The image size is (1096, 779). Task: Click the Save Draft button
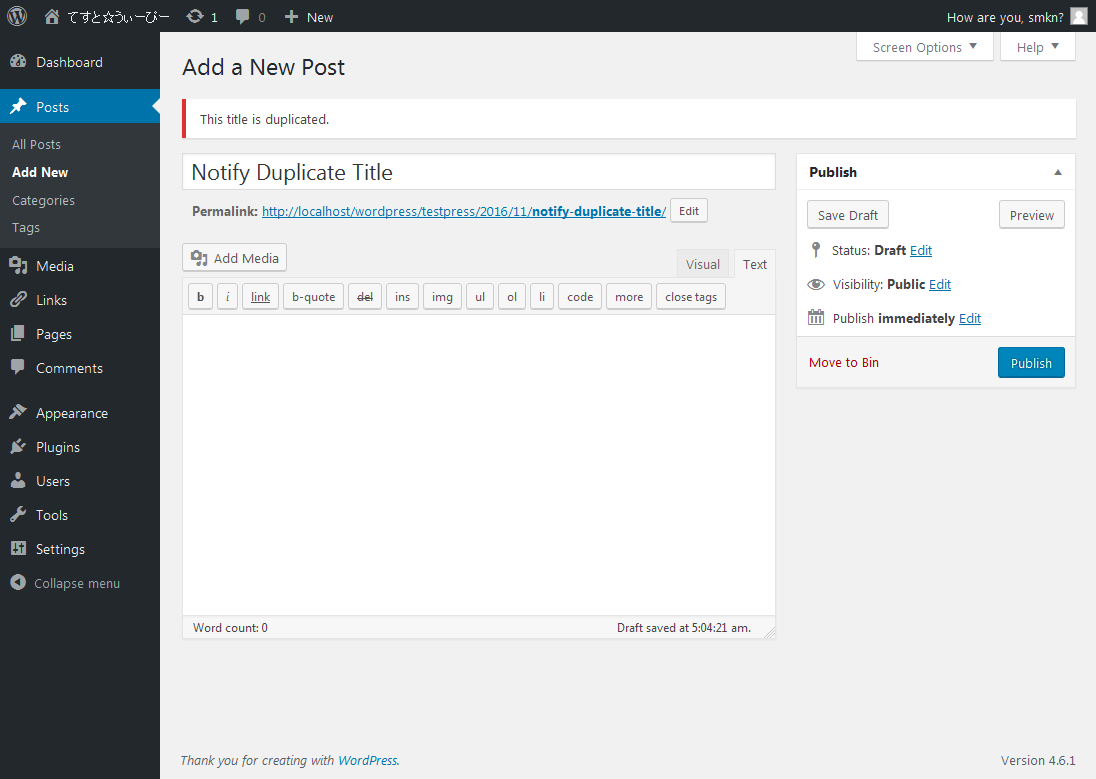(848, 215)
